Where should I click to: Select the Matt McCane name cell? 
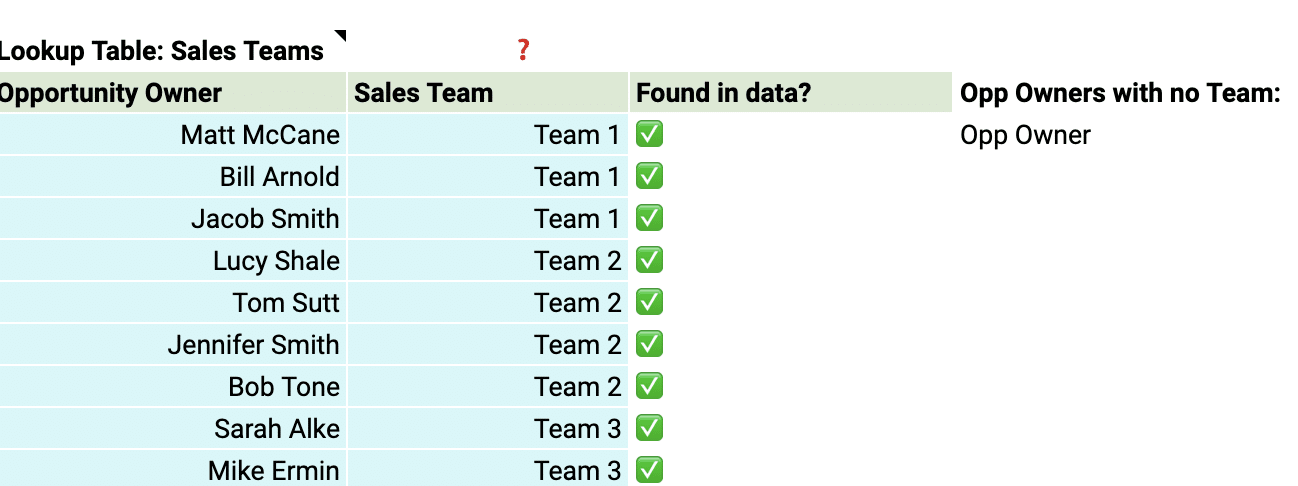click(x=260, y=135)
